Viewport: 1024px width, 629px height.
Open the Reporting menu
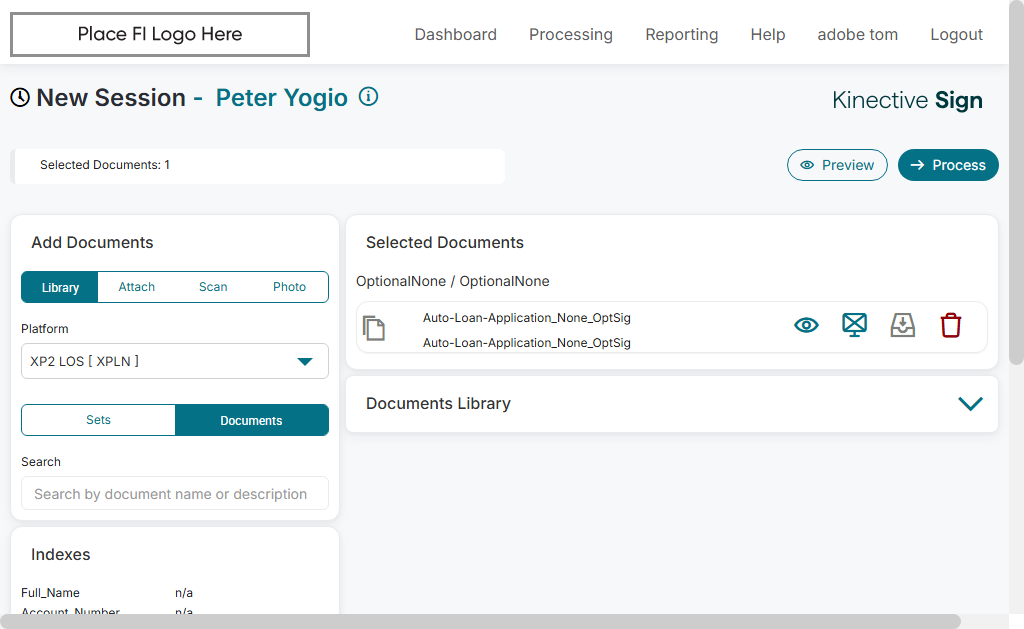[681, 34]
